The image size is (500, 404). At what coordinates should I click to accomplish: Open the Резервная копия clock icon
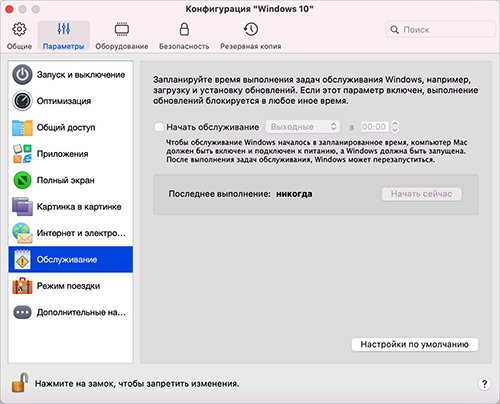[x=251, y=29]
